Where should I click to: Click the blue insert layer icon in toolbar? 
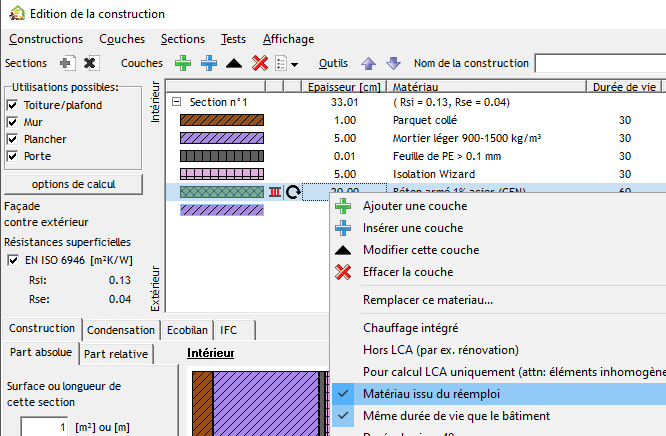[209, 63]
